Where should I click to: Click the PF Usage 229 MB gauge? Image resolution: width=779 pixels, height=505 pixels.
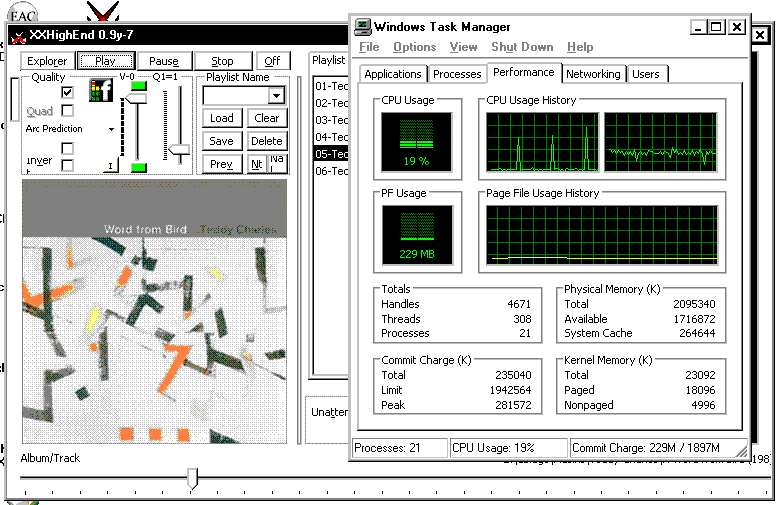click(417, 235)
